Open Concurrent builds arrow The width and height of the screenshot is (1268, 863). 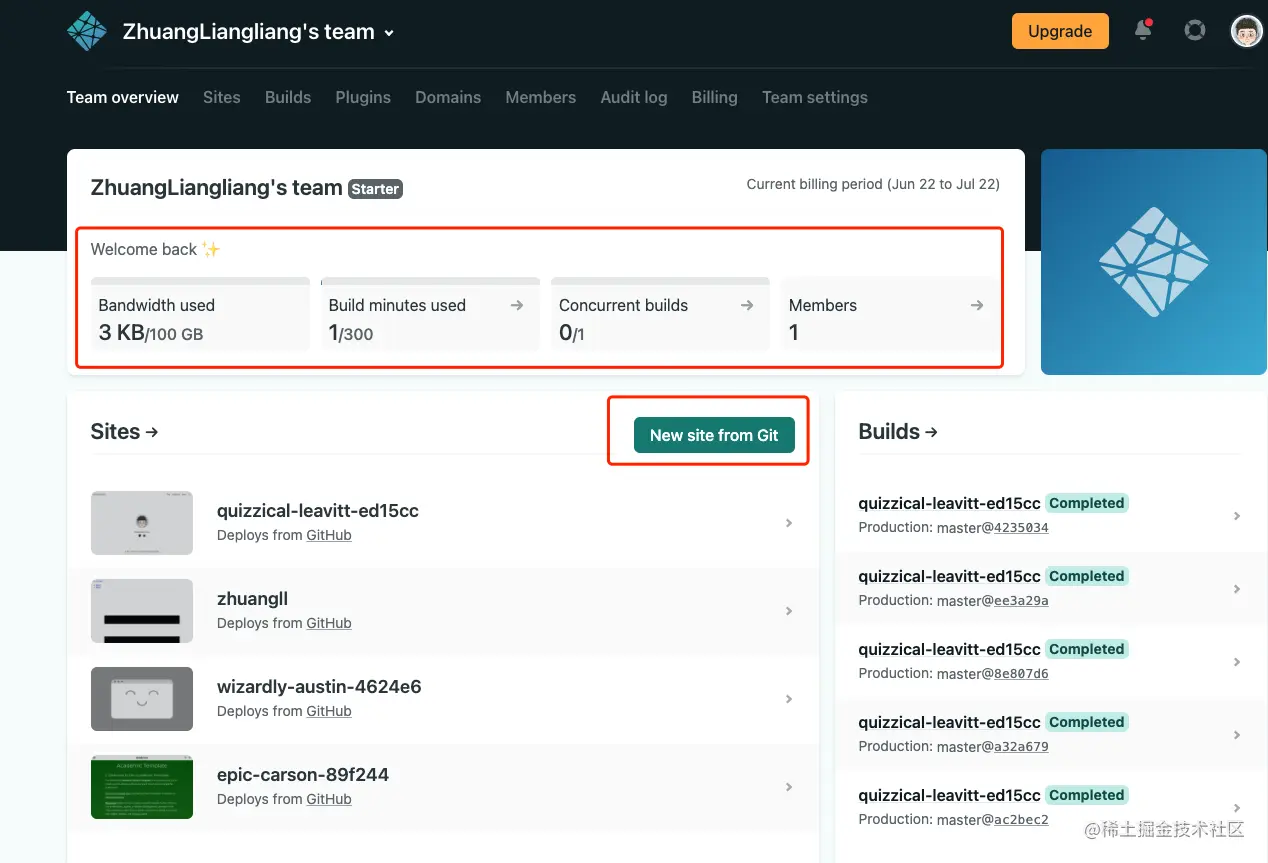click(747, 305)
